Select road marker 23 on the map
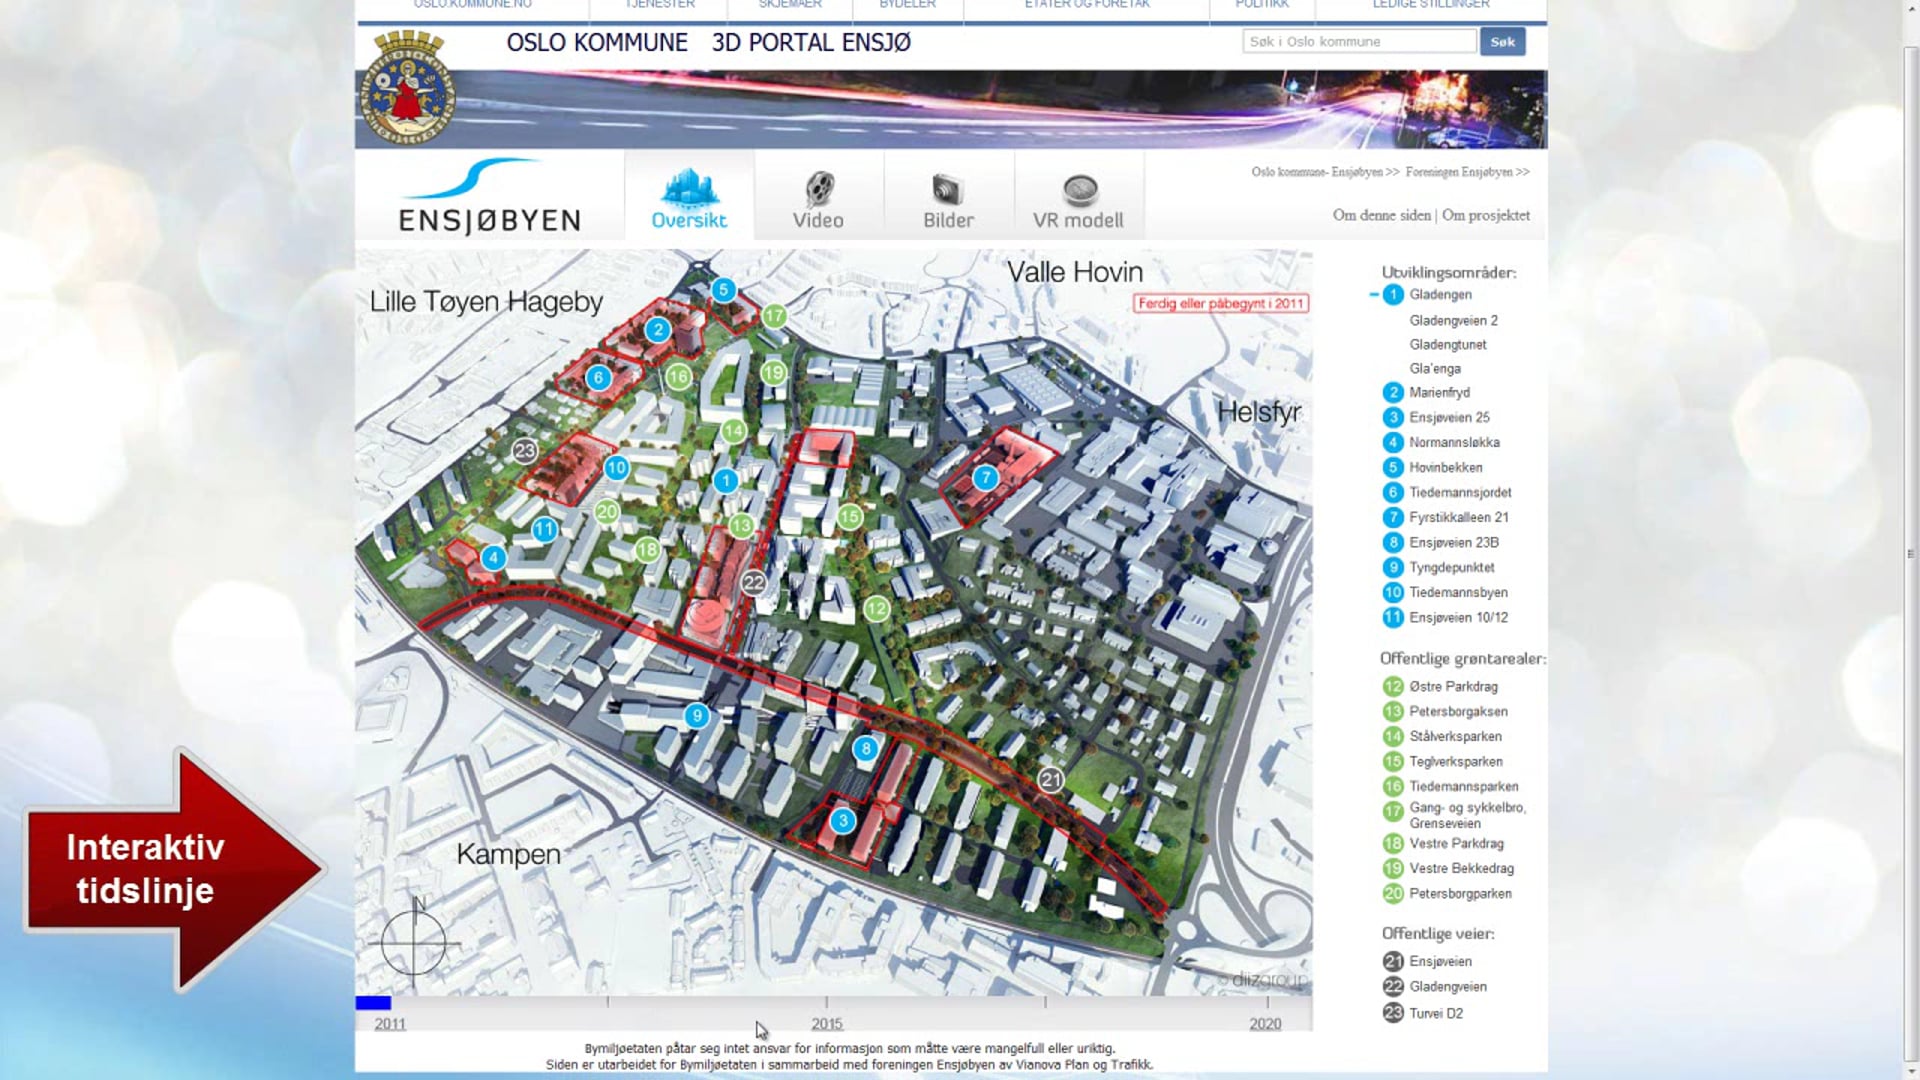This screenshot has height=1080, width=1920. click(525, 451)
